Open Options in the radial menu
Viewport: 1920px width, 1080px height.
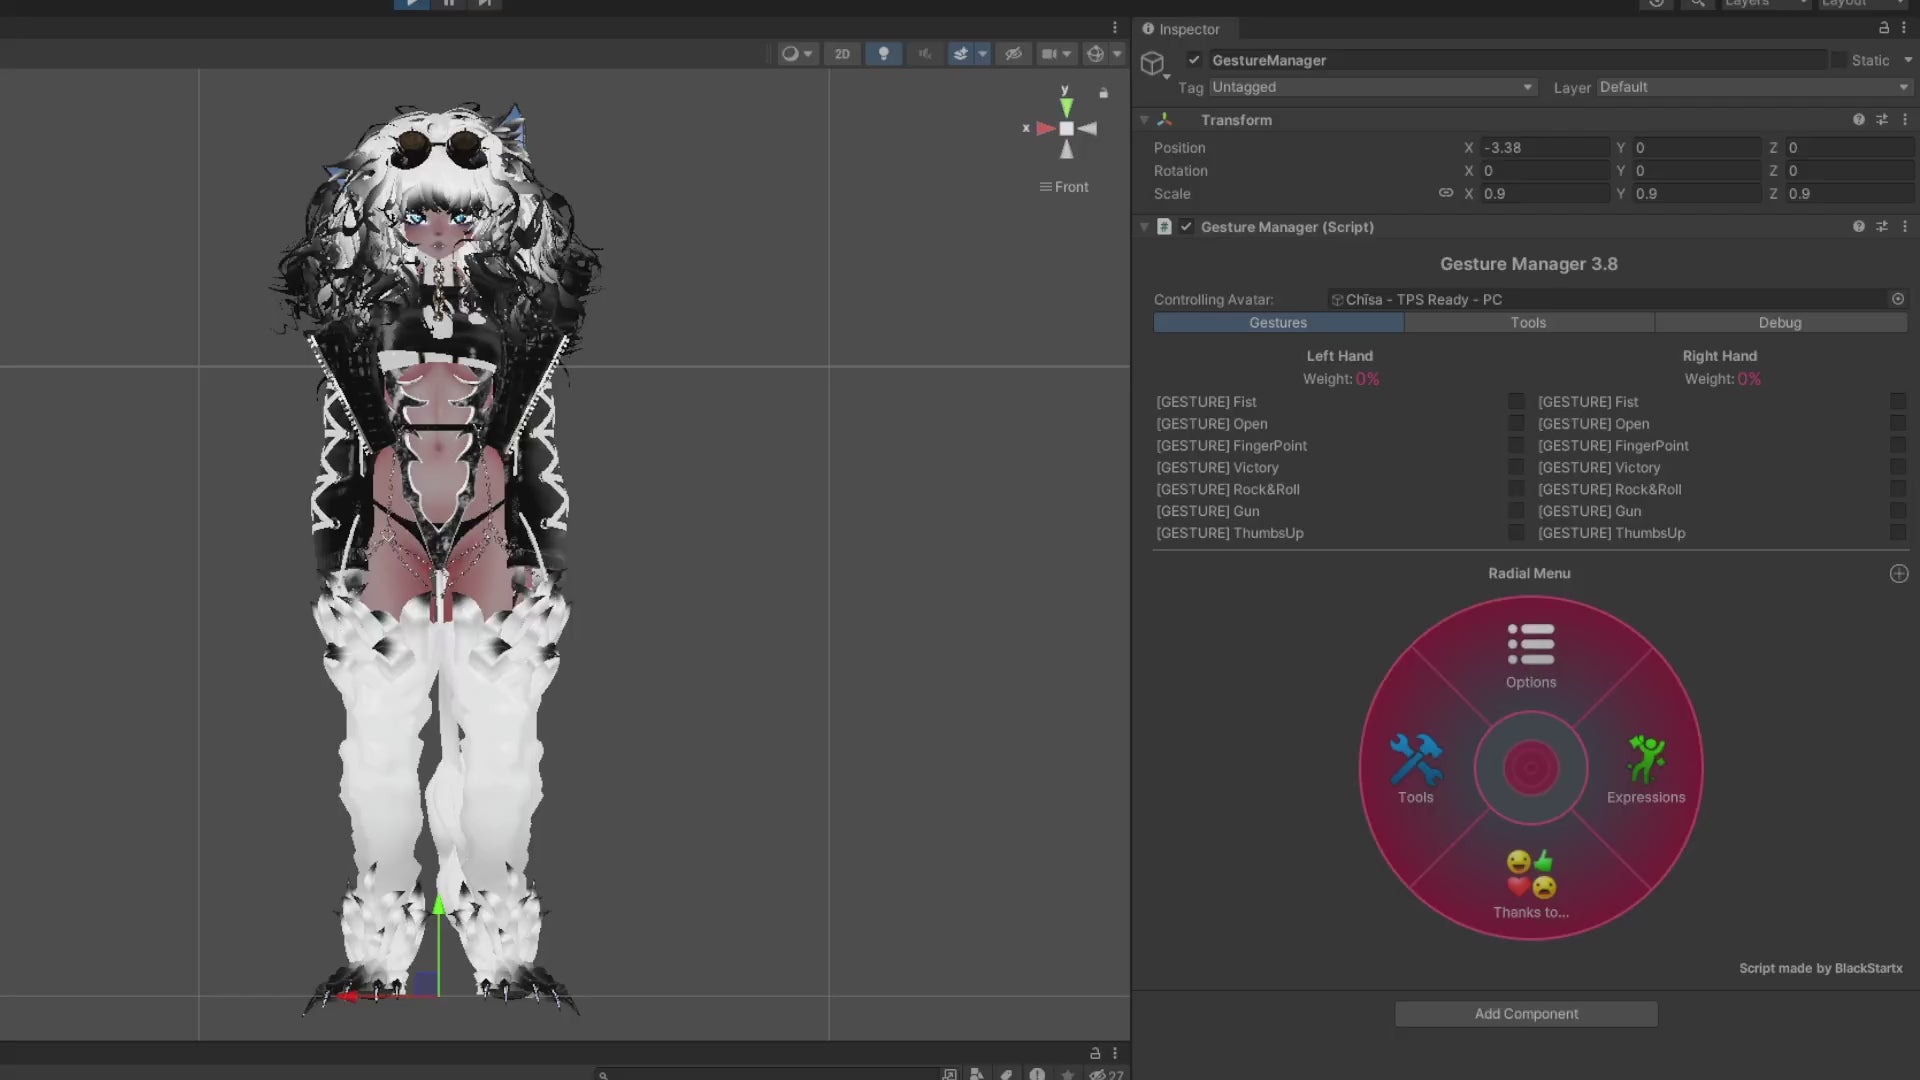[x=1531, y=655]
